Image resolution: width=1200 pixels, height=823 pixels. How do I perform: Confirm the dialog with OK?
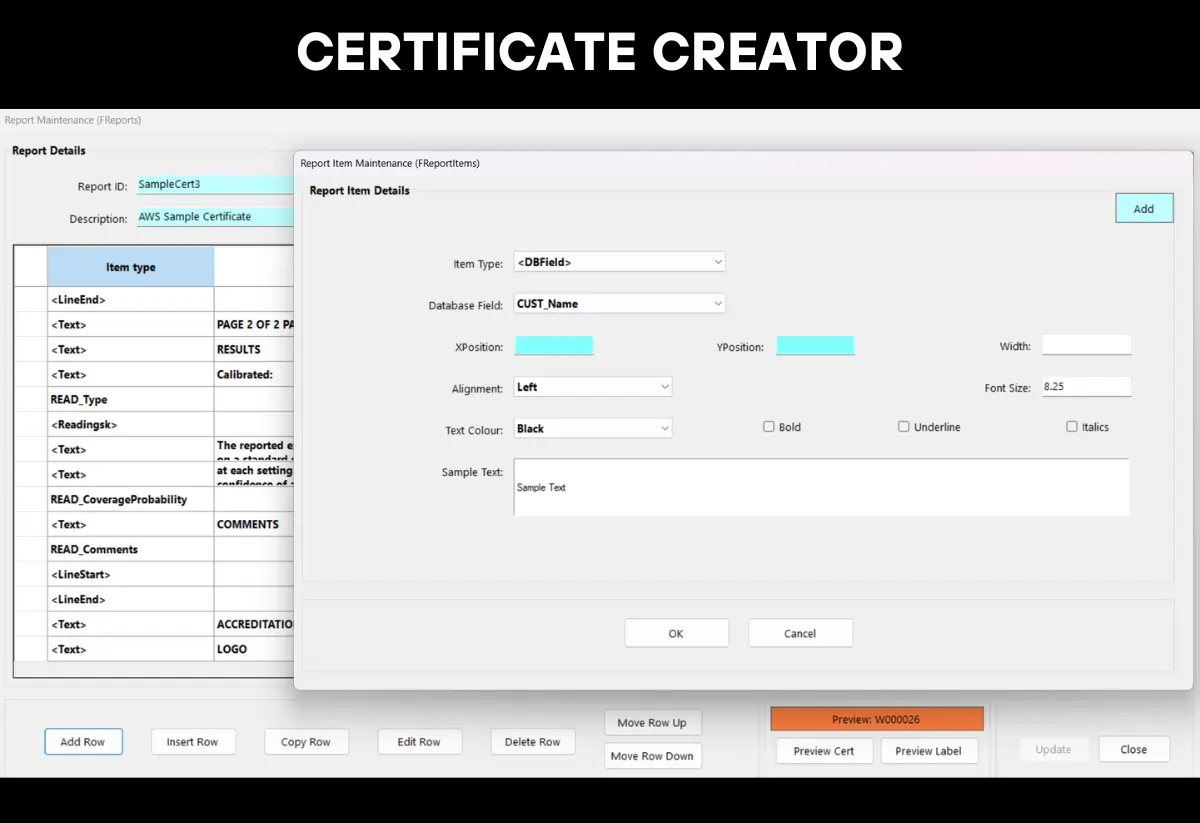pyautogui.click(x=676, y=632)
